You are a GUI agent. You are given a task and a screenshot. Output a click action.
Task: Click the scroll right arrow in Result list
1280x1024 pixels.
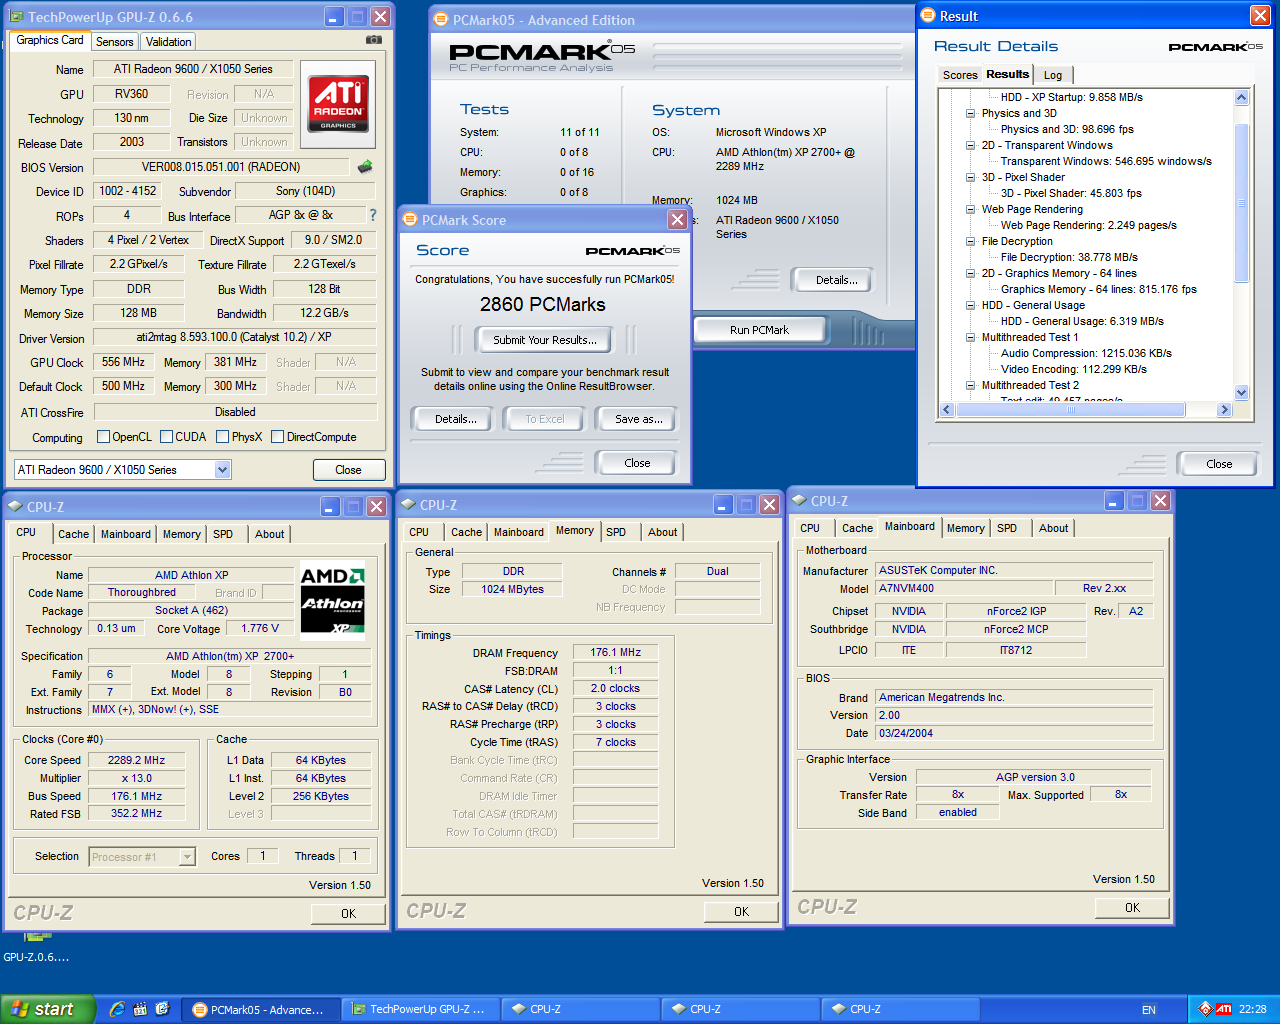tap(1224, 410)
